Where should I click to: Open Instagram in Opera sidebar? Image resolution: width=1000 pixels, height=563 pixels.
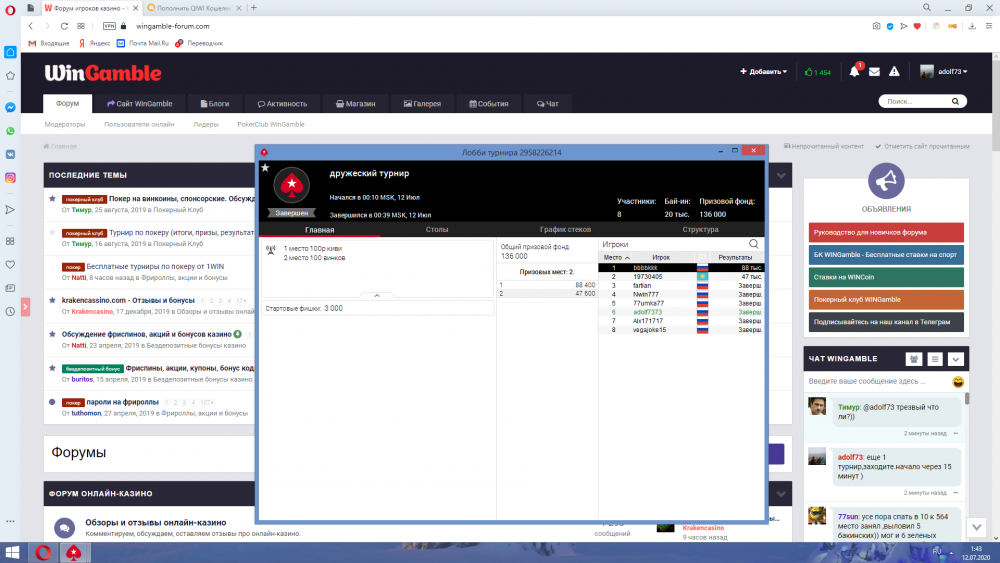[x=10, y=178]
